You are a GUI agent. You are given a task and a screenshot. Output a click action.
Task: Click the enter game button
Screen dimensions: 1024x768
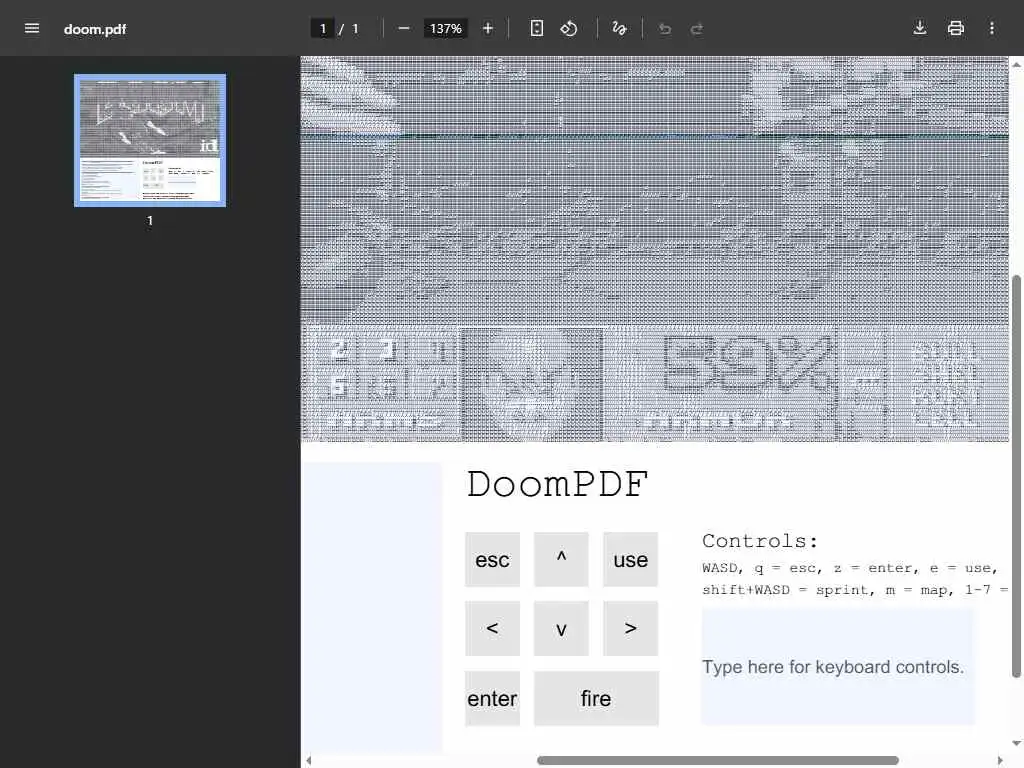(492, 698)
